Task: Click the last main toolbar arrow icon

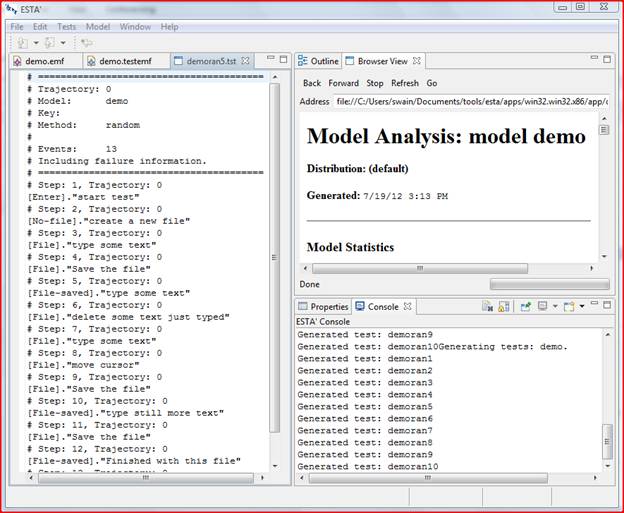Action: coord(87,43)
